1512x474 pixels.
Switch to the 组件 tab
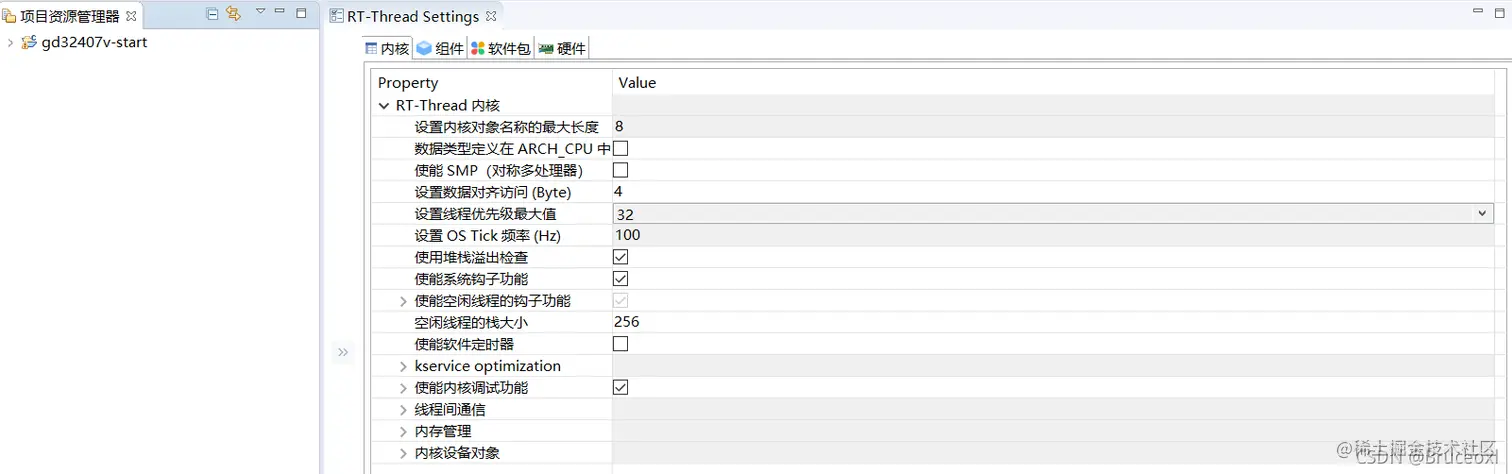440,48
